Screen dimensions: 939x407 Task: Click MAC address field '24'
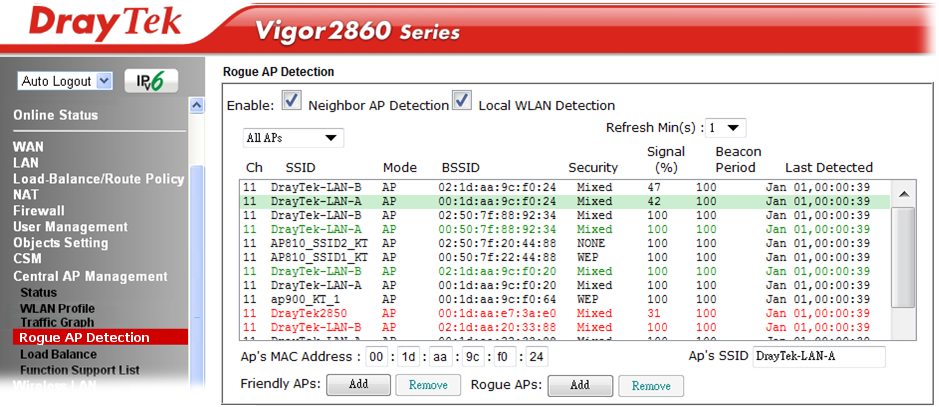tap(537, 357)
